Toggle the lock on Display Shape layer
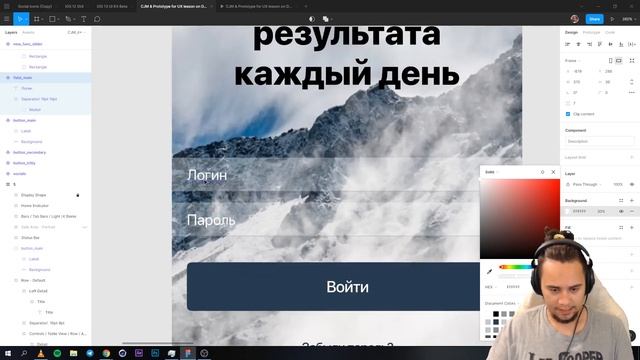 (78, 195)
